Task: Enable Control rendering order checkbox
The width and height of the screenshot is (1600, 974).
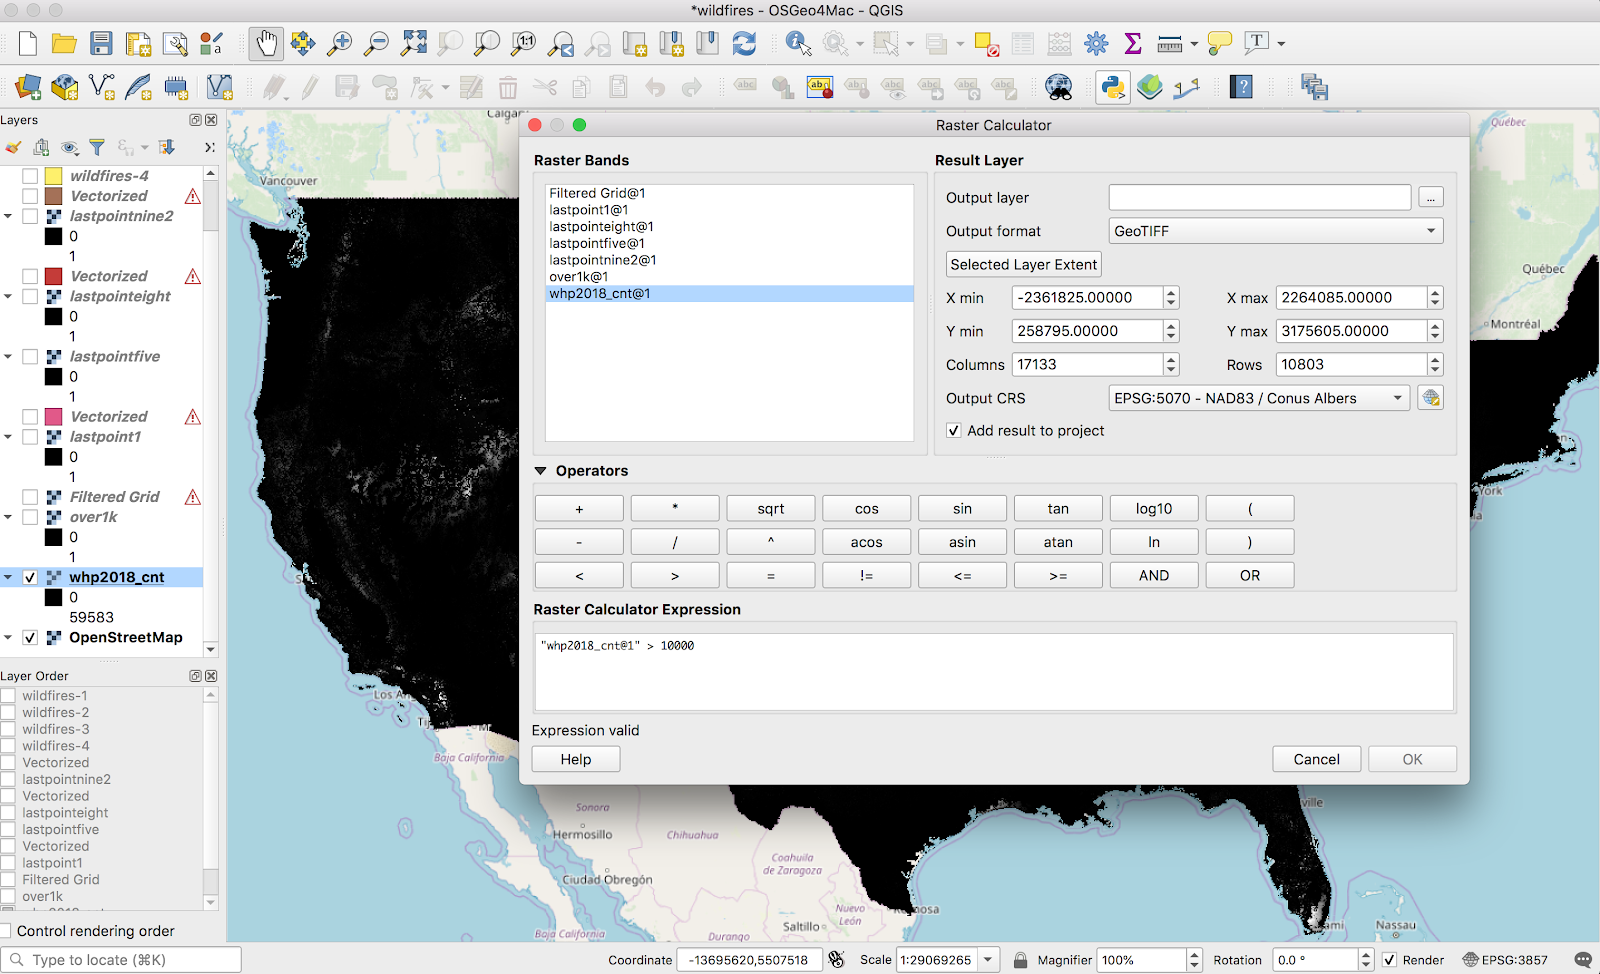Action: tap(6, 931)
